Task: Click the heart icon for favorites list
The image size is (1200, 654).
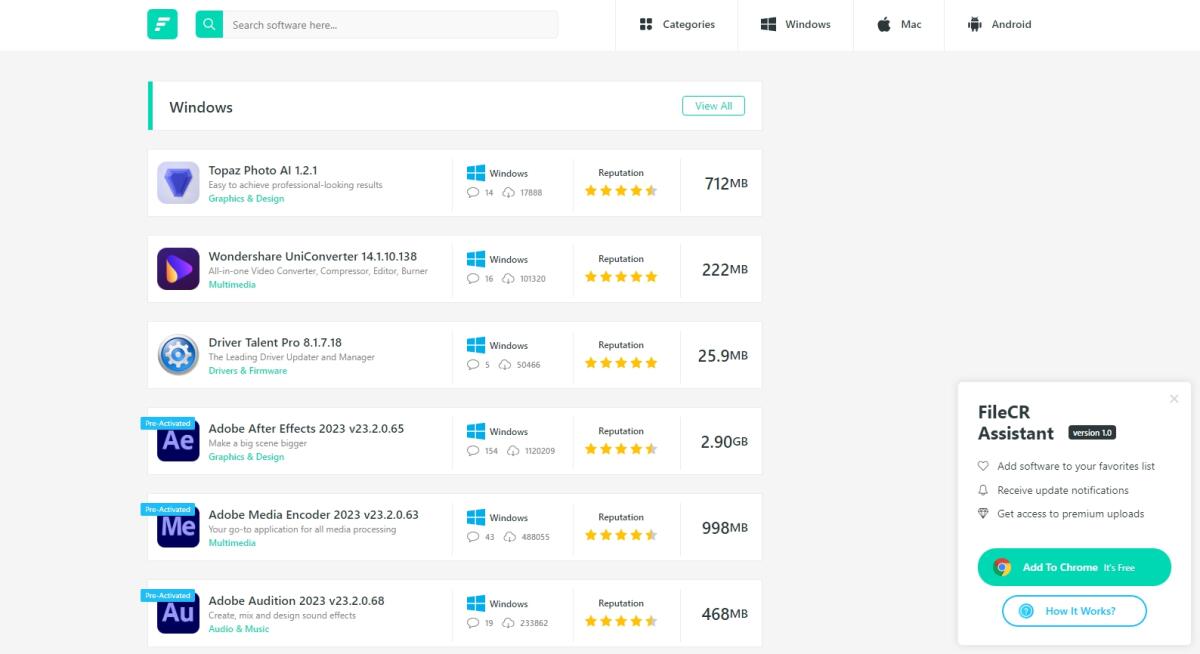Action: tap(983, 466)
